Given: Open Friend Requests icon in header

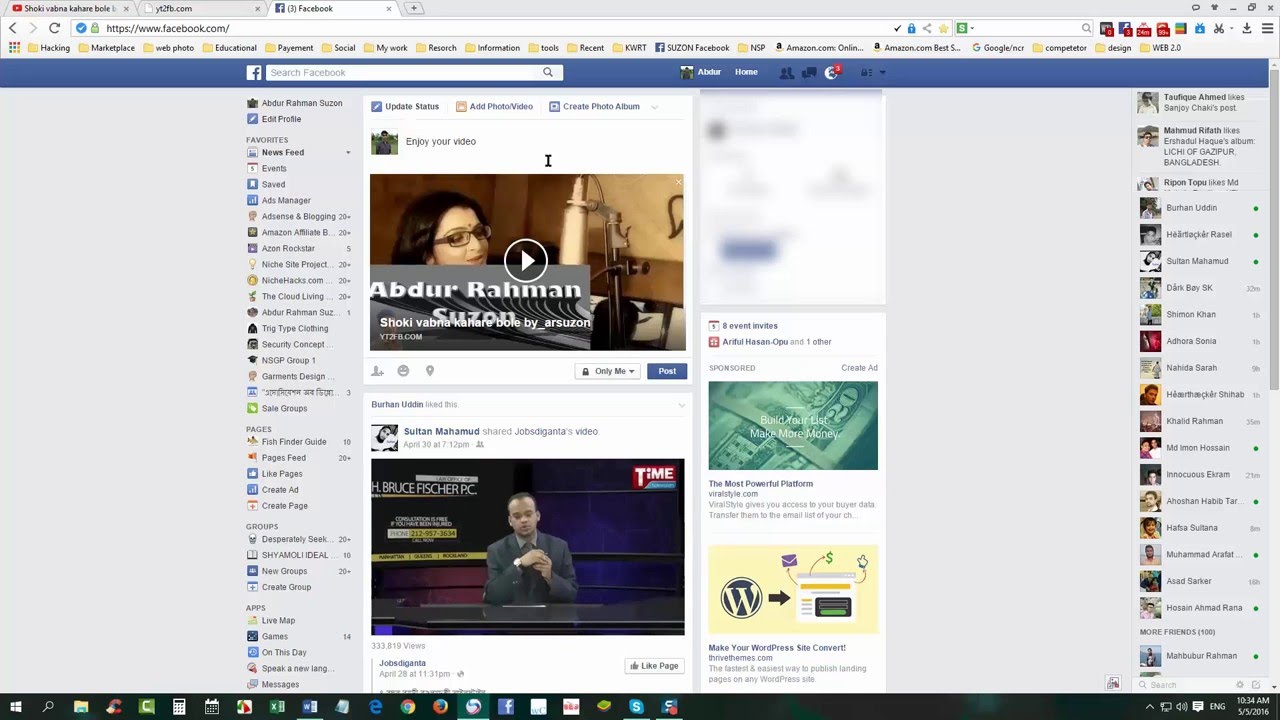Looking at the screenshot, I should click(x=787, y=73).
